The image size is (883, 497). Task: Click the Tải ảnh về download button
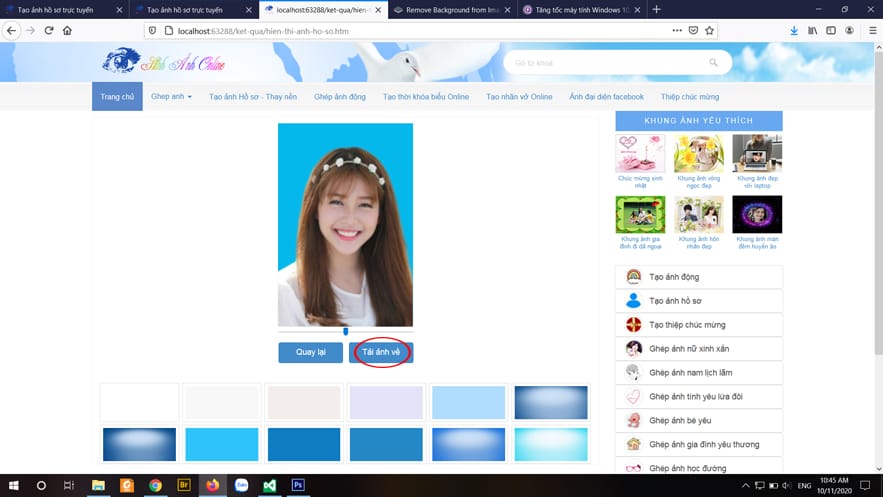[381, 352]
